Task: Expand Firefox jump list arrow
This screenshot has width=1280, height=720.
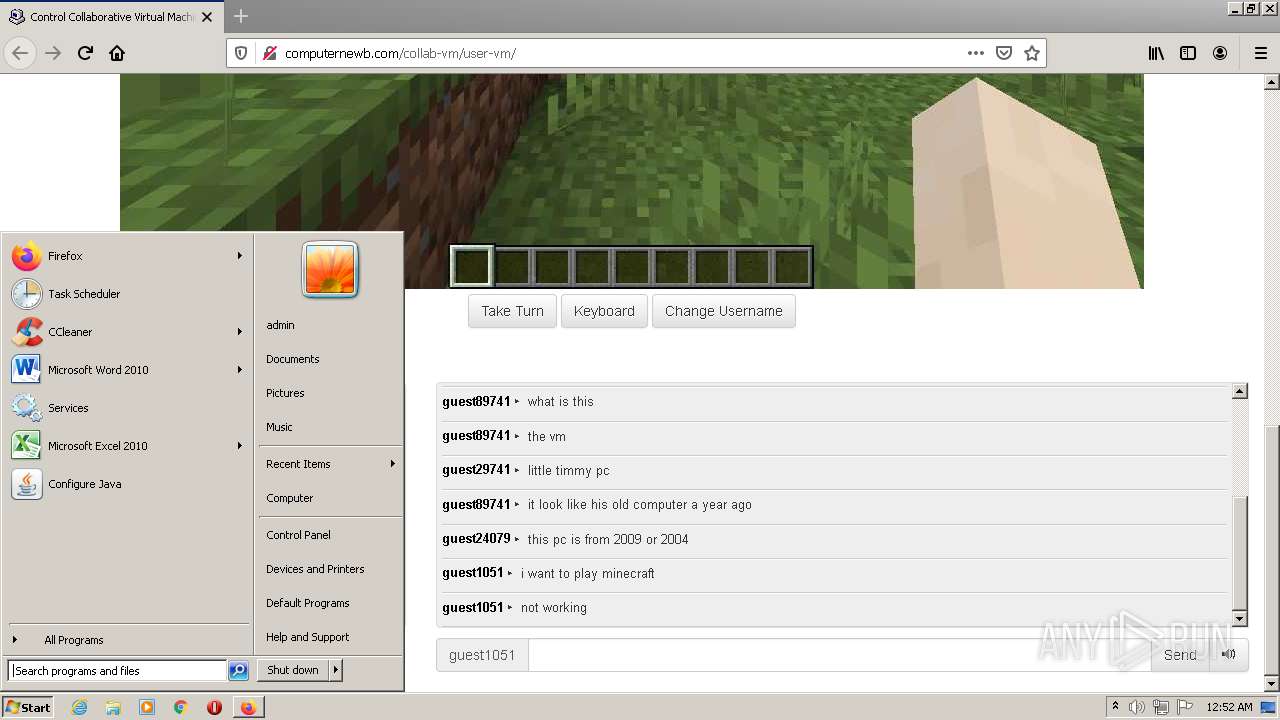Action: pyautogui.click(x=240, y=256)
